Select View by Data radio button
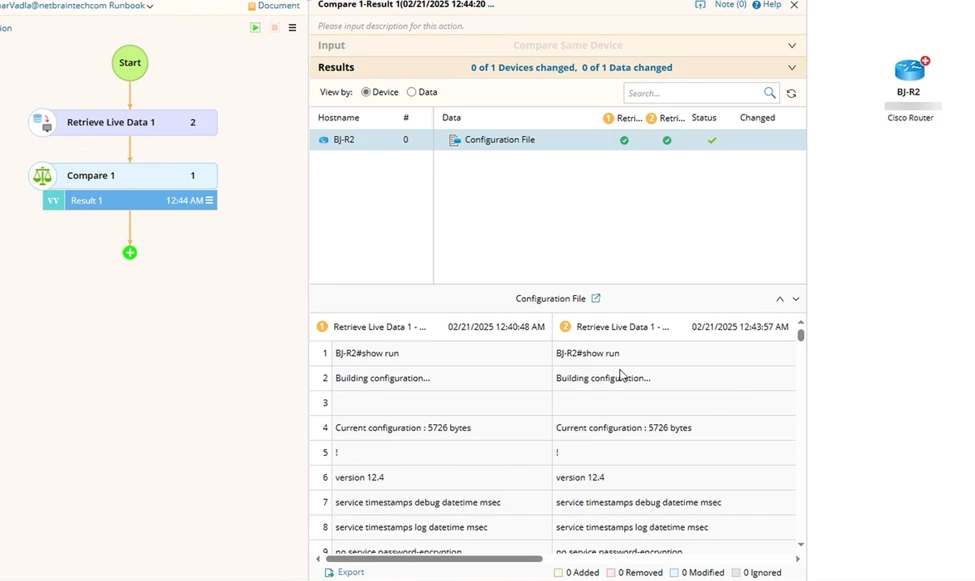Image resolution: width=975 pixels, height=581 pixels. [x=411, y=92]
